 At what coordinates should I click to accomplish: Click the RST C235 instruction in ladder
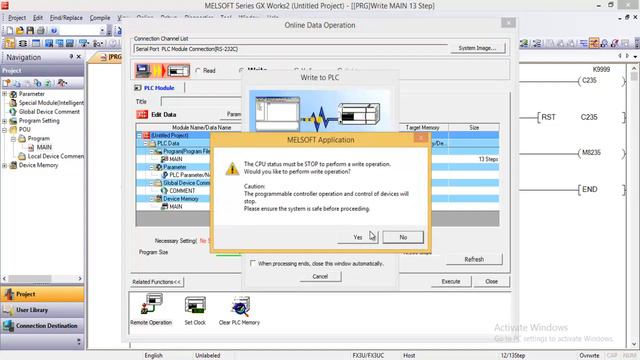pos(580,118)
